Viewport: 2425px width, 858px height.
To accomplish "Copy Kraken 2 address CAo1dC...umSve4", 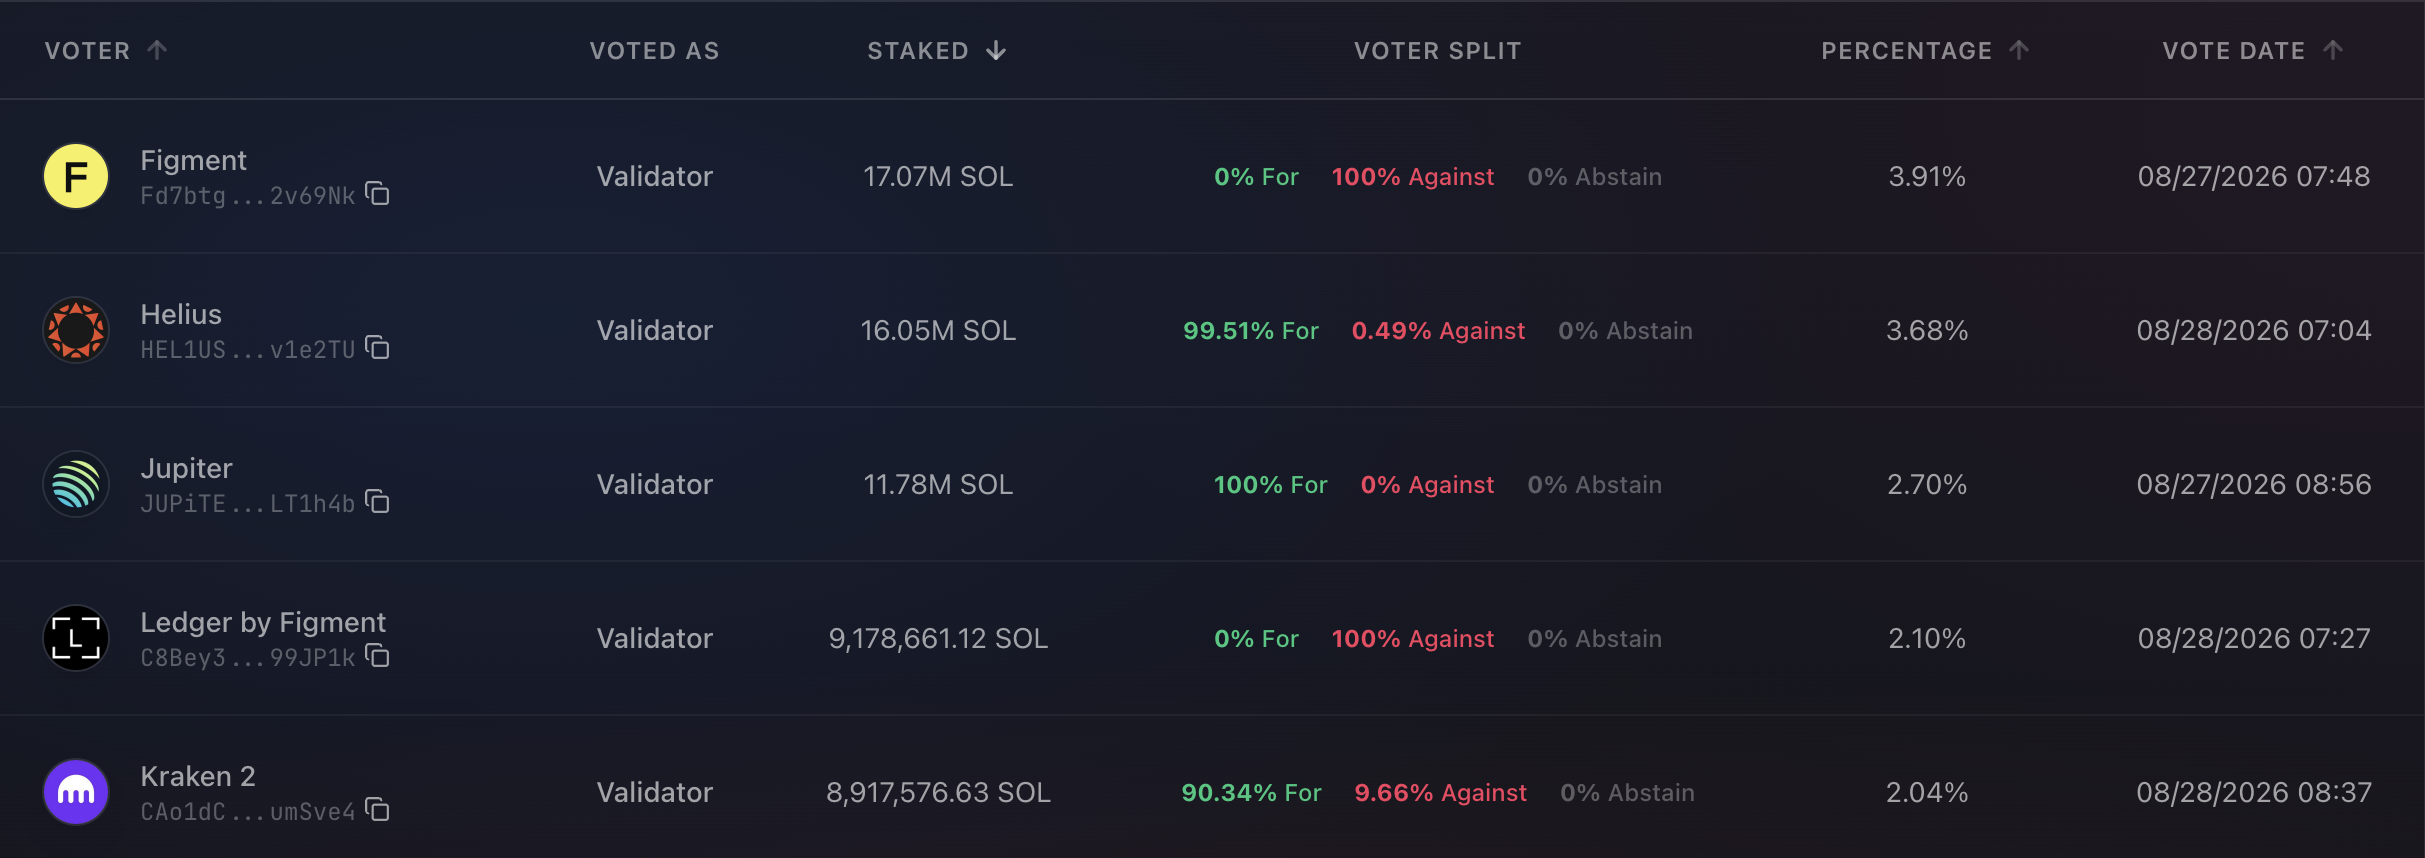I will [377, 810].
